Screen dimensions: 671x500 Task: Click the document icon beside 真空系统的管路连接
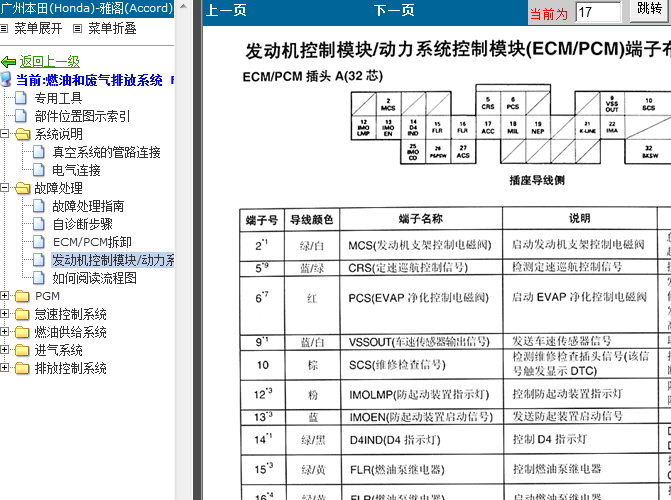pyautogui.click(x=39, y=152)
